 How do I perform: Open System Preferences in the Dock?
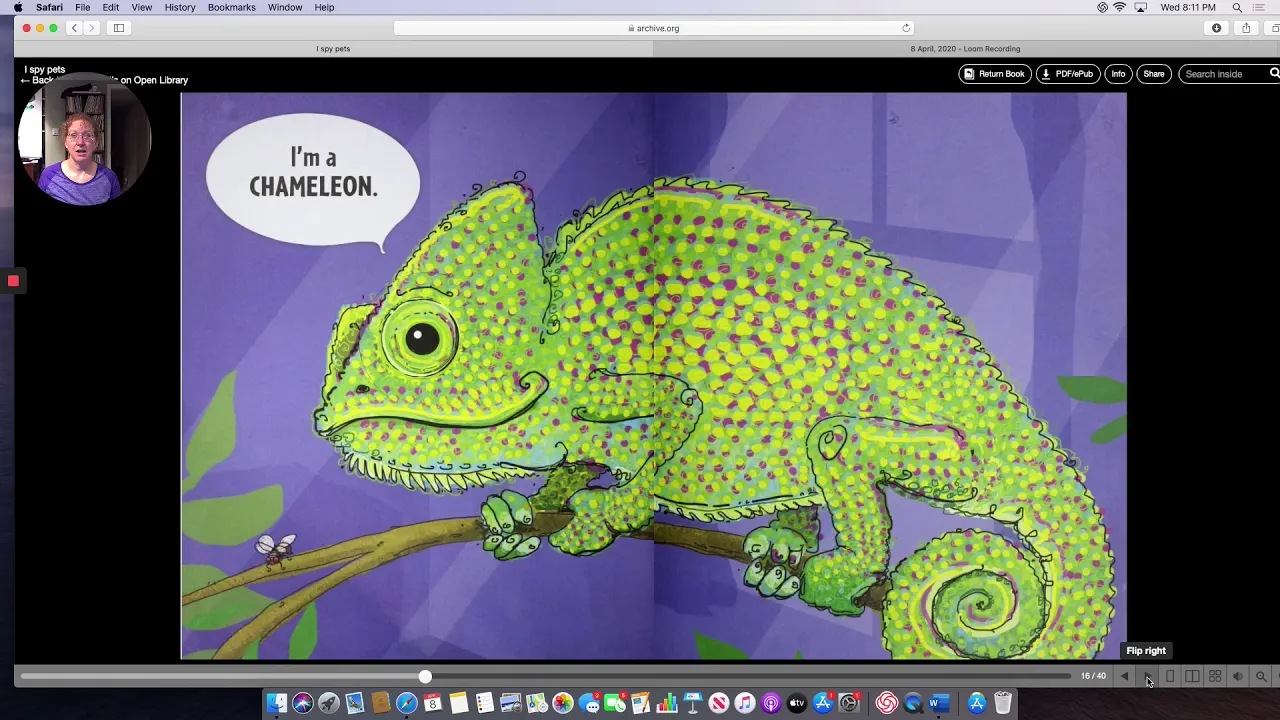849,703
